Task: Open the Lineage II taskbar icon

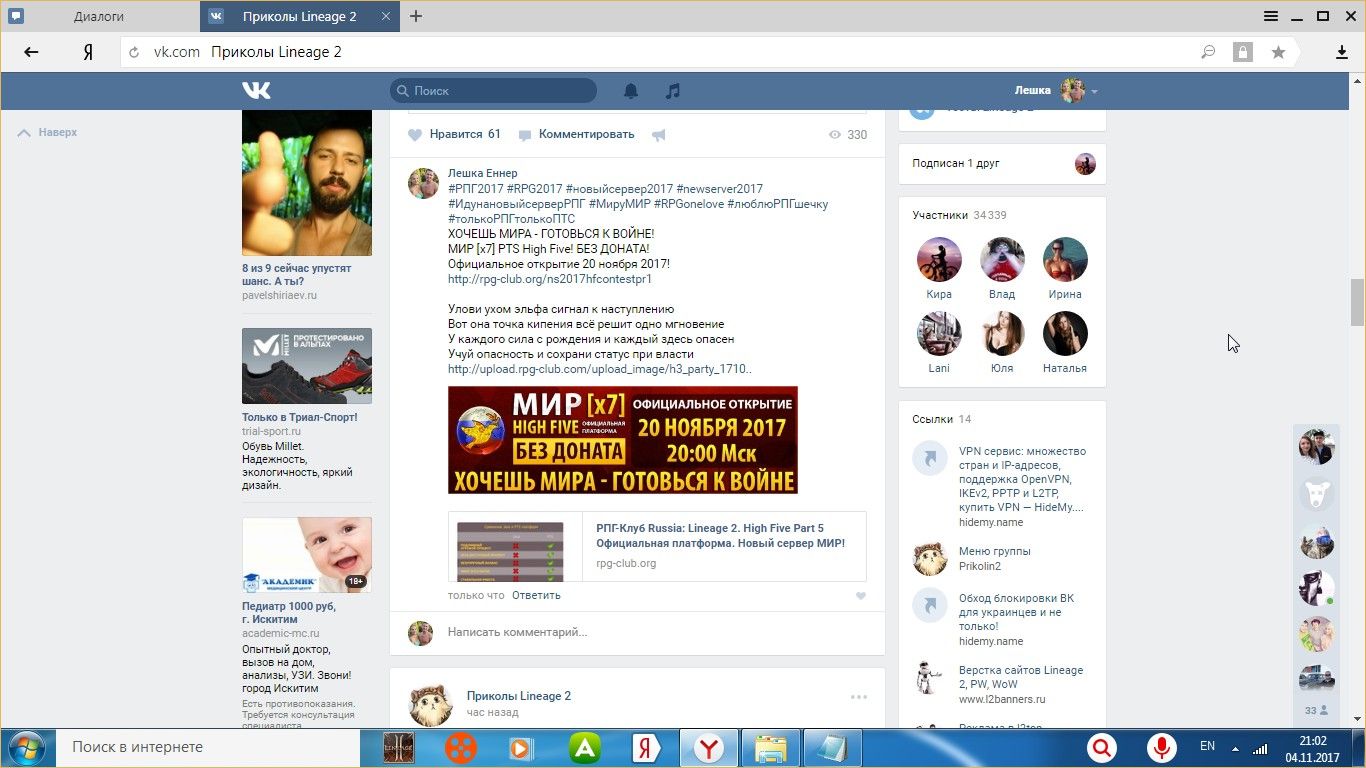Action: (x=399, y=748)
